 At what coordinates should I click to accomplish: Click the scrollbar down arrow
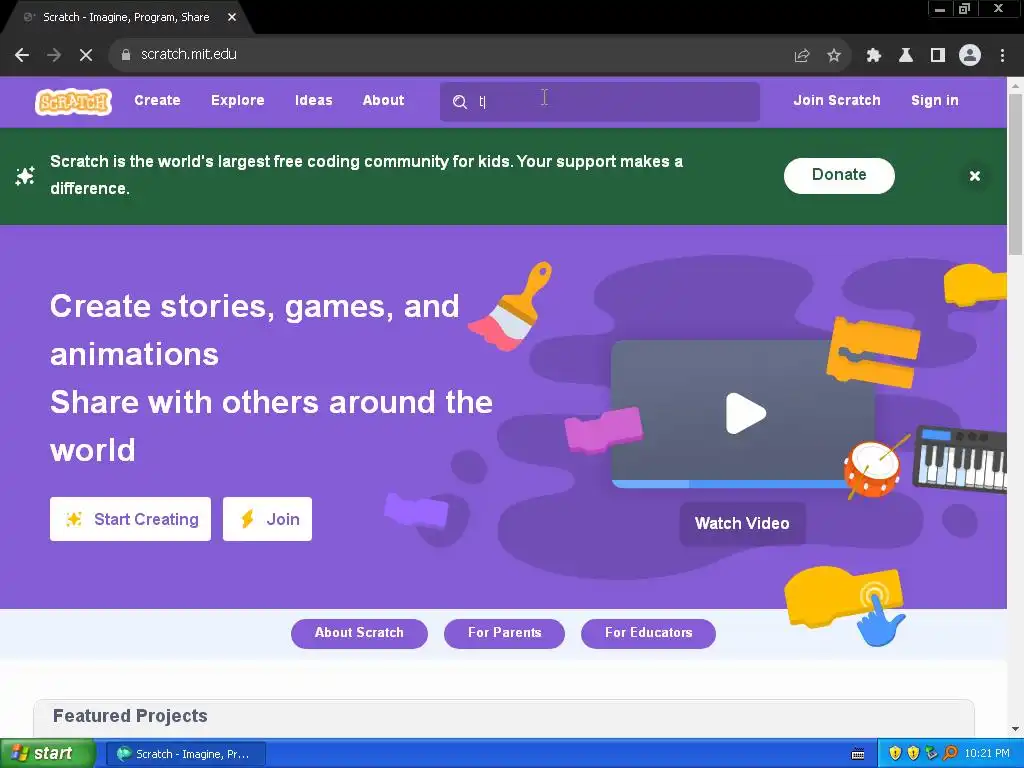point(1016,729)
